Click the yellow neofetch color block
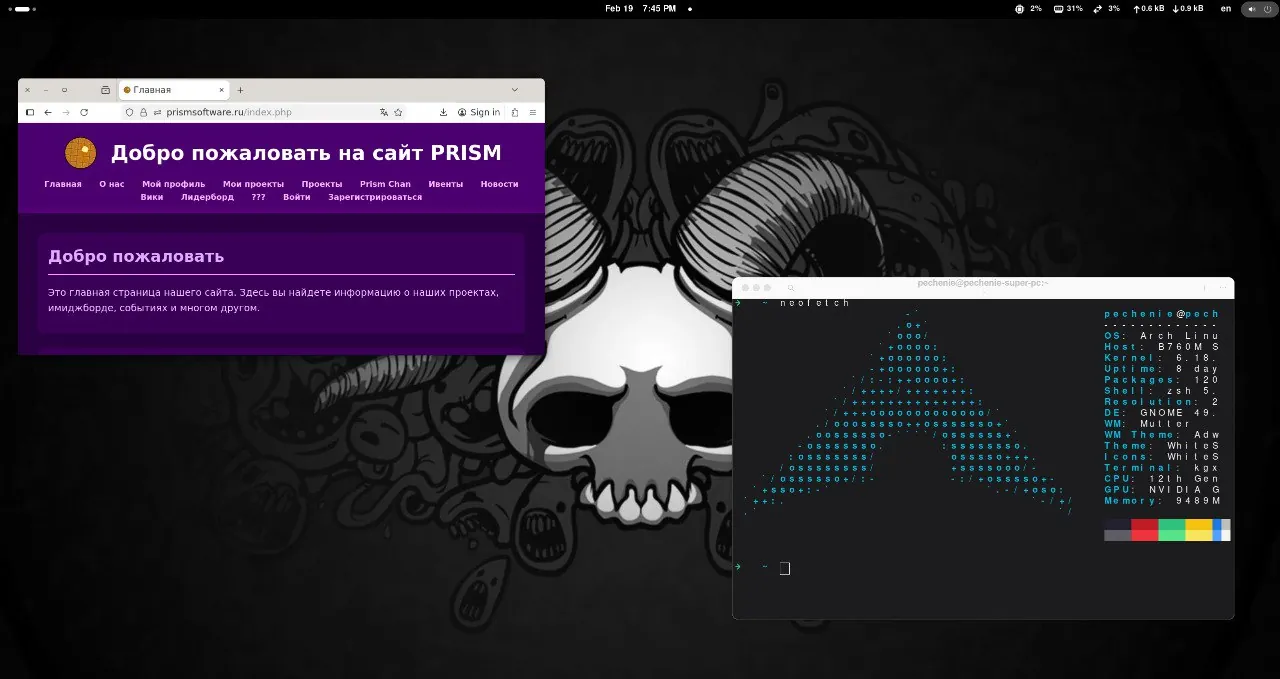1280x679 pixels. [1198, 530]
